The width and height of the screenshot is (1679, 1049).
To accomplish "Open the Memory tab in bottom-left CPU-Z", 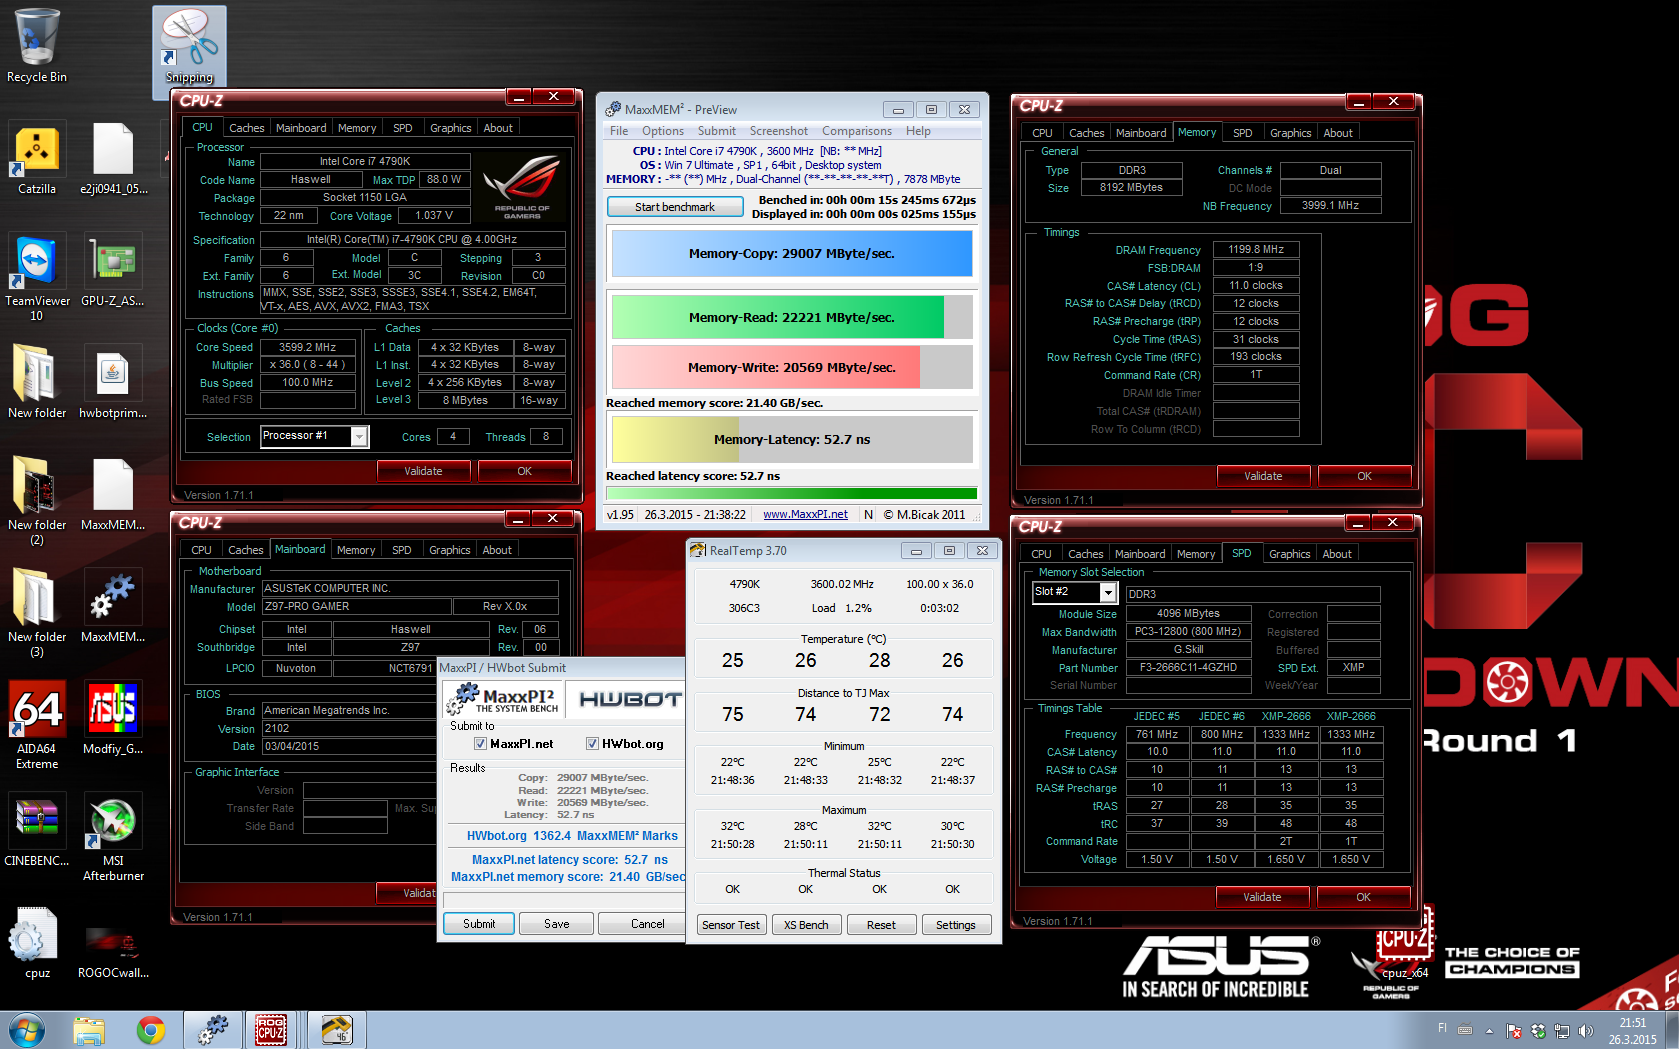I will (356, 550).
